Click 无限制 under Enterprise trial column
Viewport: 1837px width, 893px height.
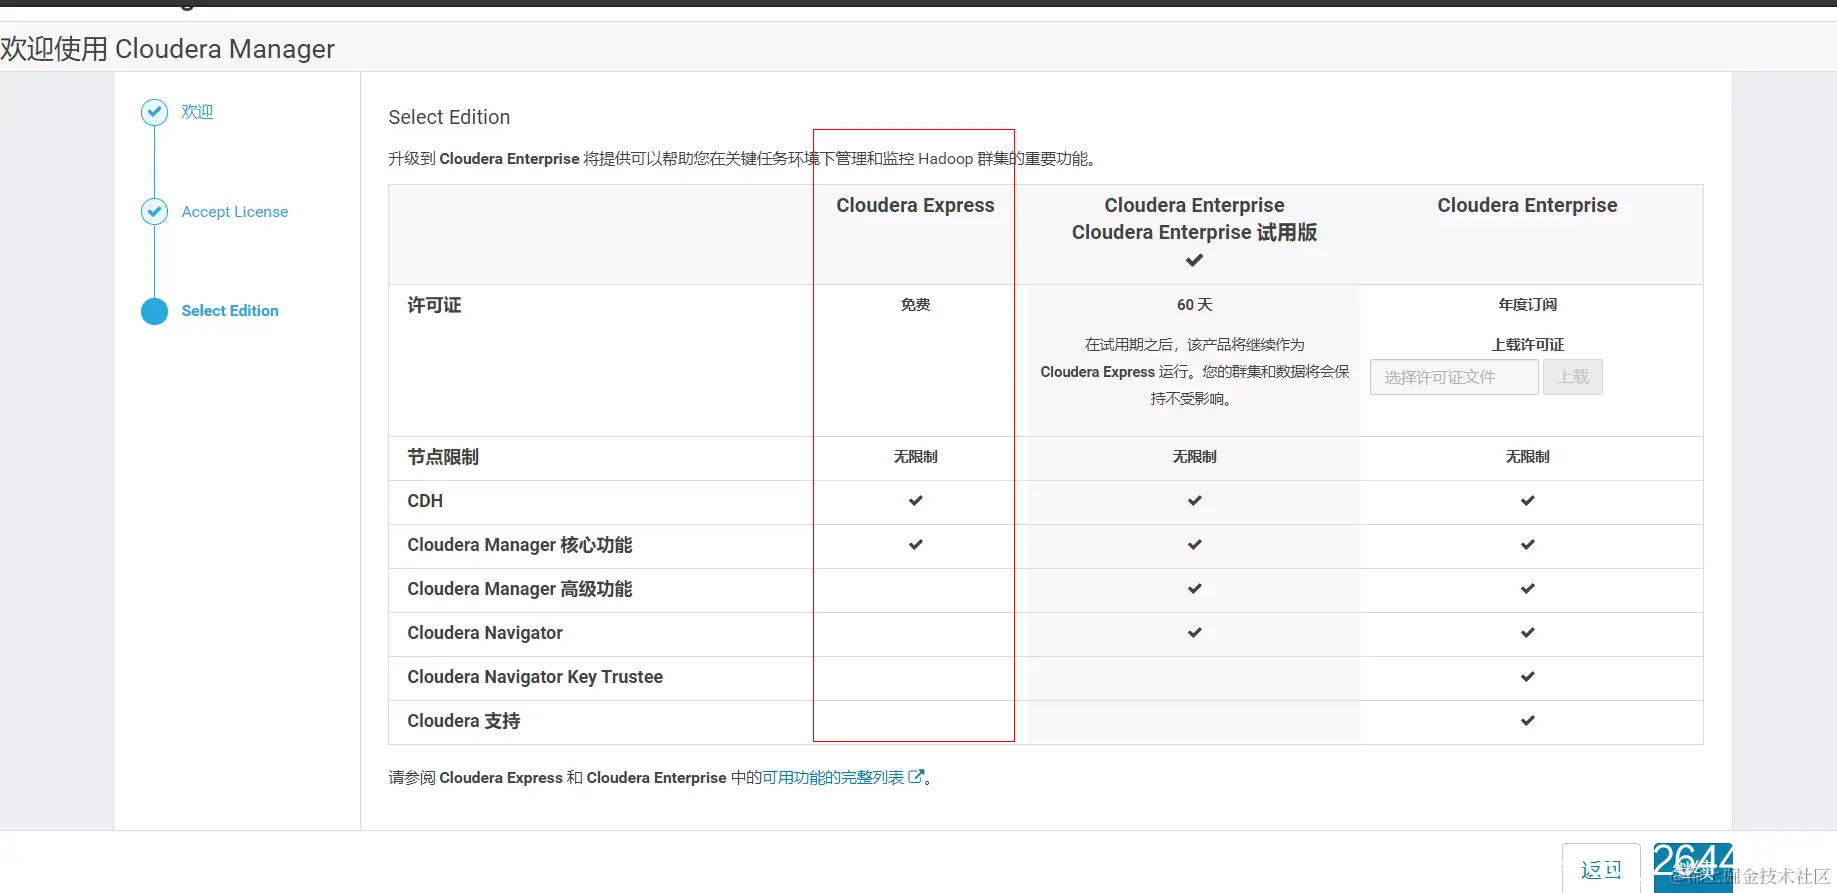click(1194, 456)
